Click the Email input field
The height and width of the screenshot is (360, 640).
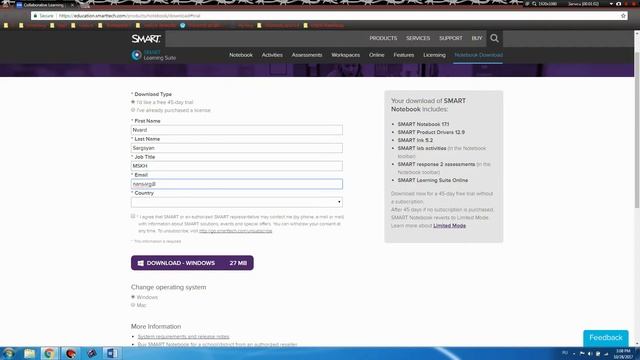coord(237,184)
